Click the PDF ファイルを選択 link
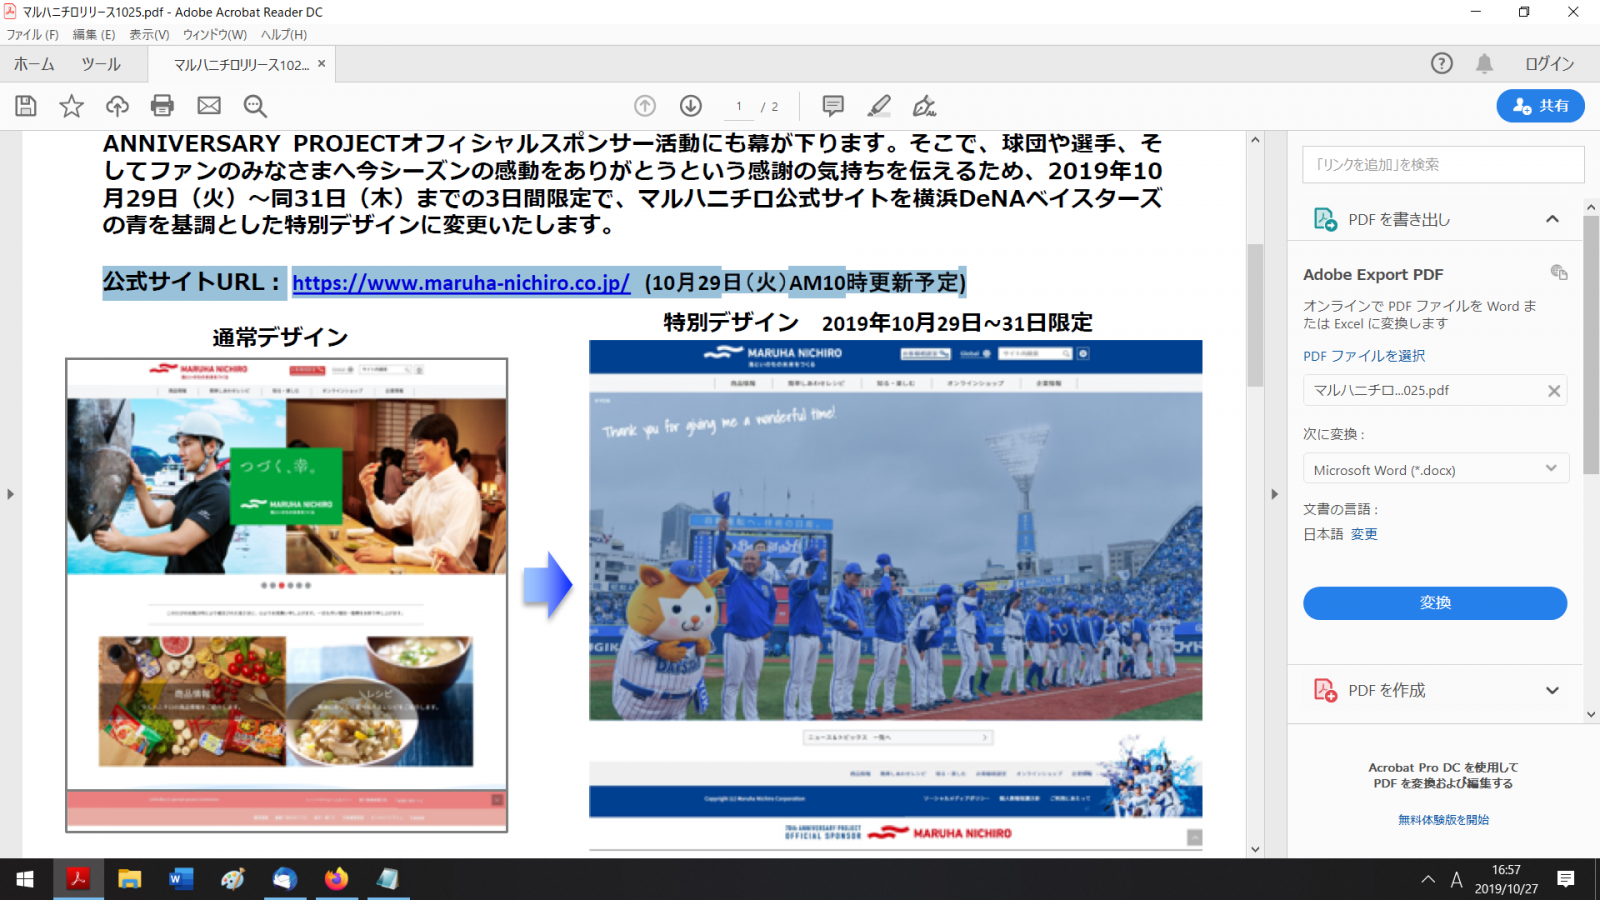The width and height of the screenshot is (1600, 900). pos(1364,356)
